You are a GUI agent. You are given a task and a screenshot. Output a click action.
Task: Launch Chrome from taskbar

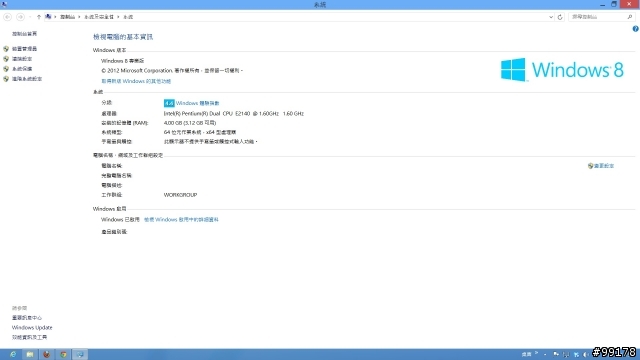63,354
